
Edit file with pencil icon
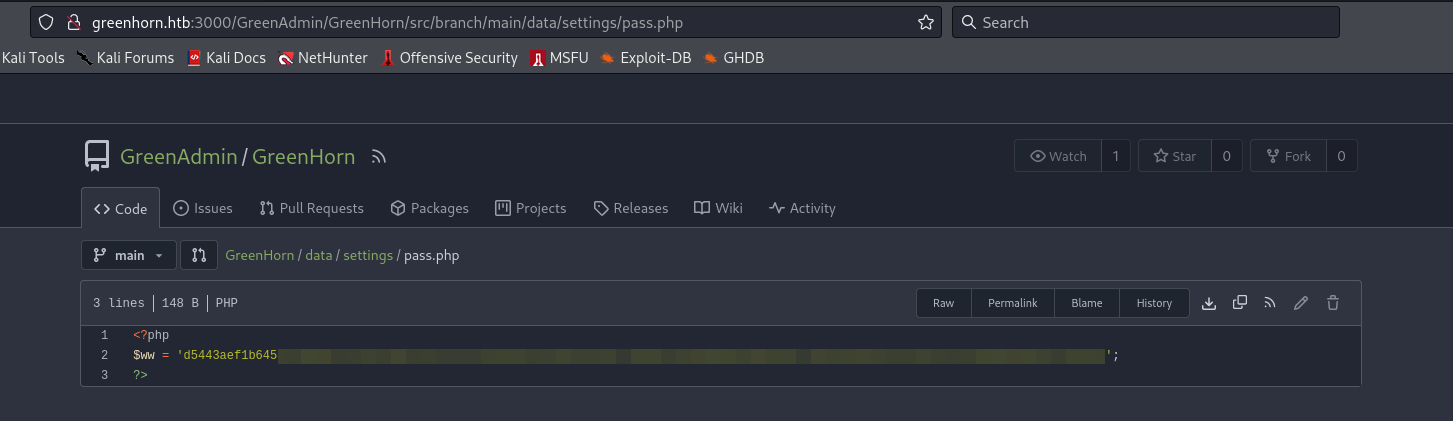point(1301,303)
